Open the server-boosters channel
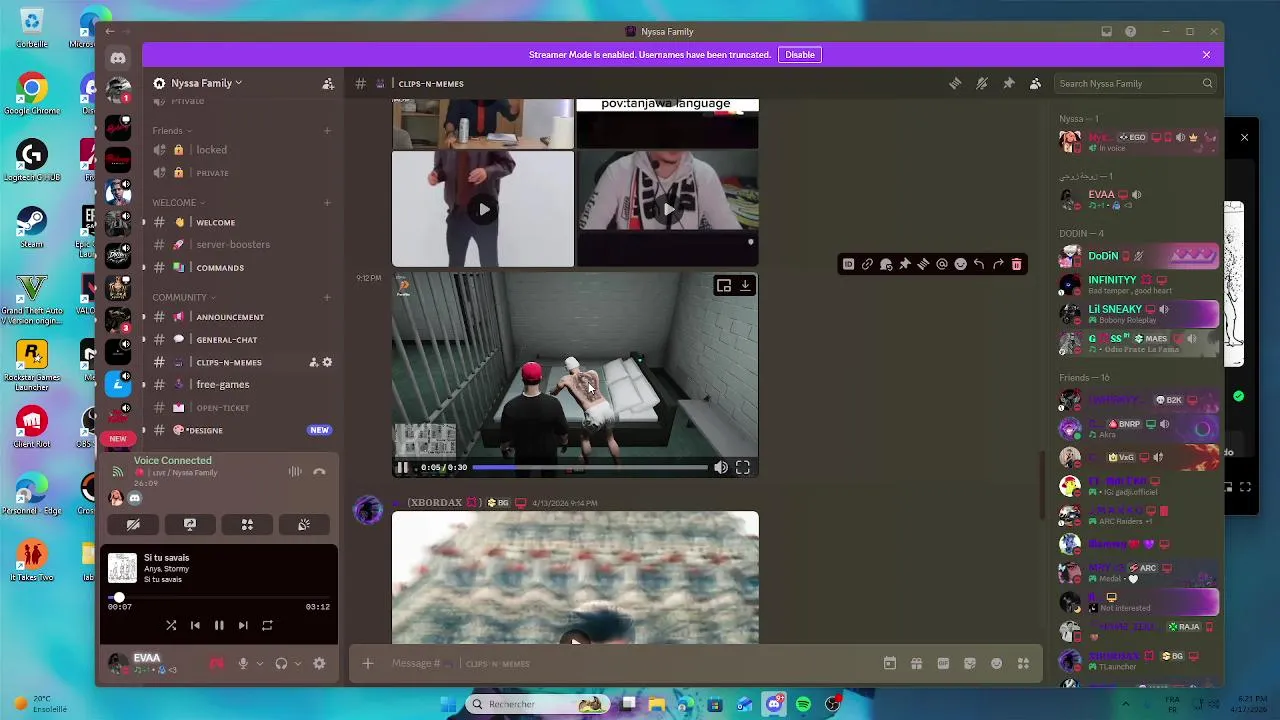 [x=242, y=244]
